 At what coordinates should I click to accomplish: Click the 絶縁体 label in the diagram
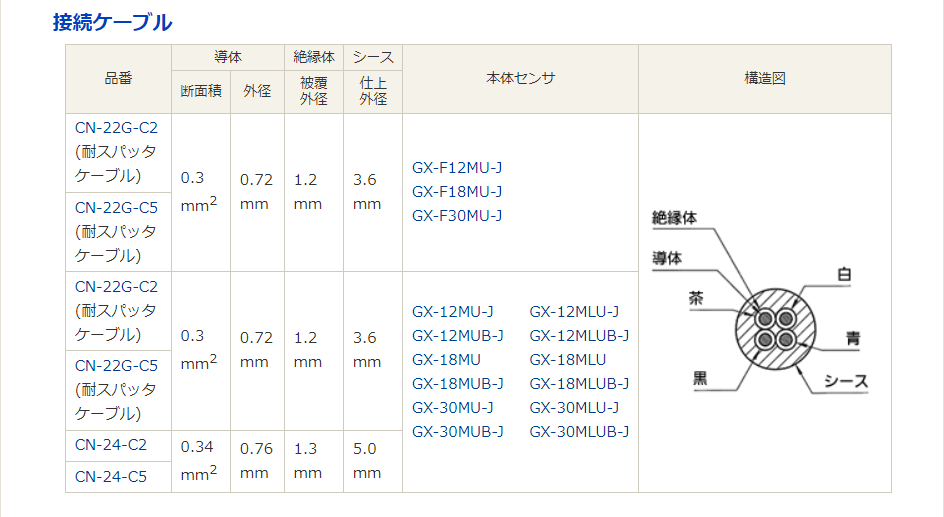pyautogui.click(x=675, y=218)
